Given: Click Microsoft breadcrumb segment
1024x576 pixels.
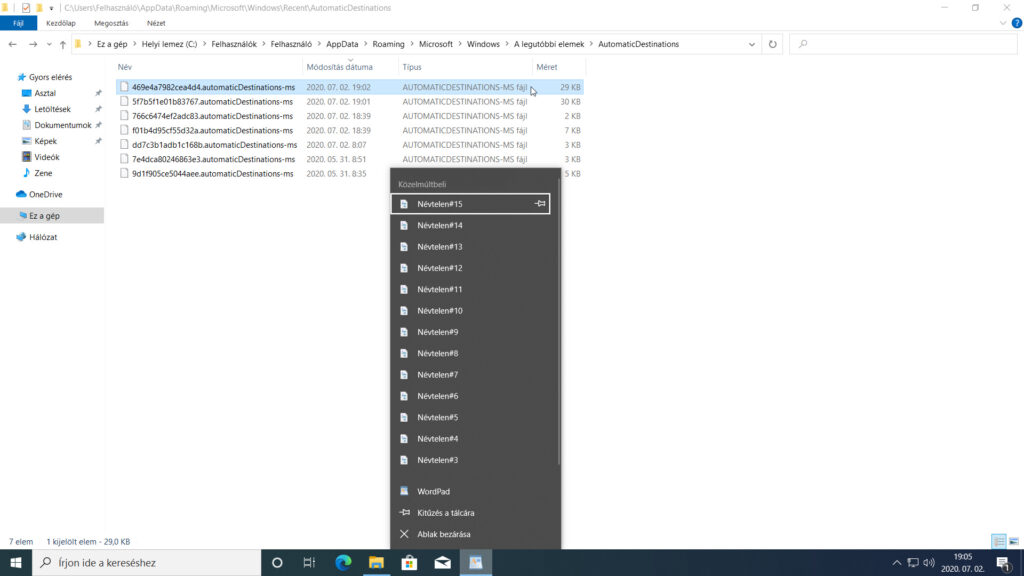Looking at the screenshot, I should point(436,44).
